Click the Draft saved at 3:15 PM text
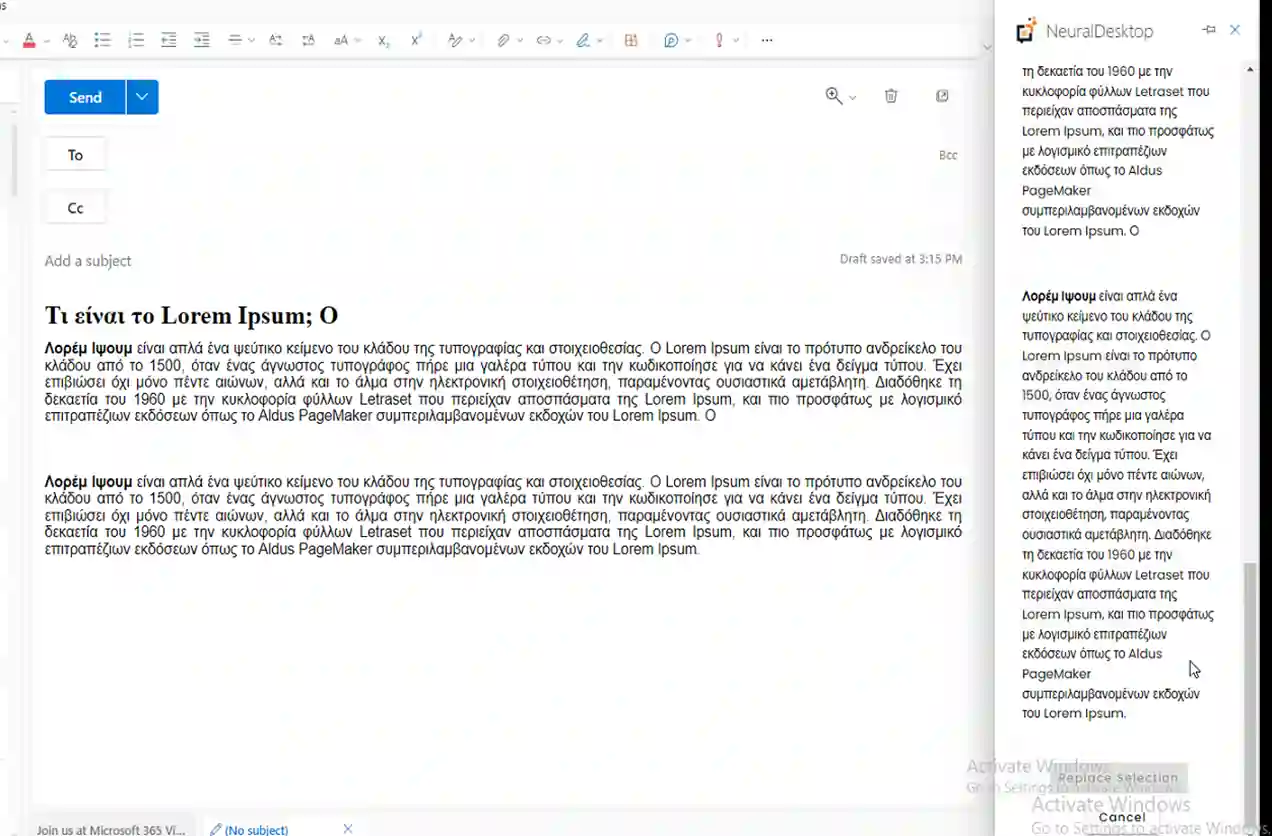The height and width of the screenshot is (836, 1272). point(901,259)
